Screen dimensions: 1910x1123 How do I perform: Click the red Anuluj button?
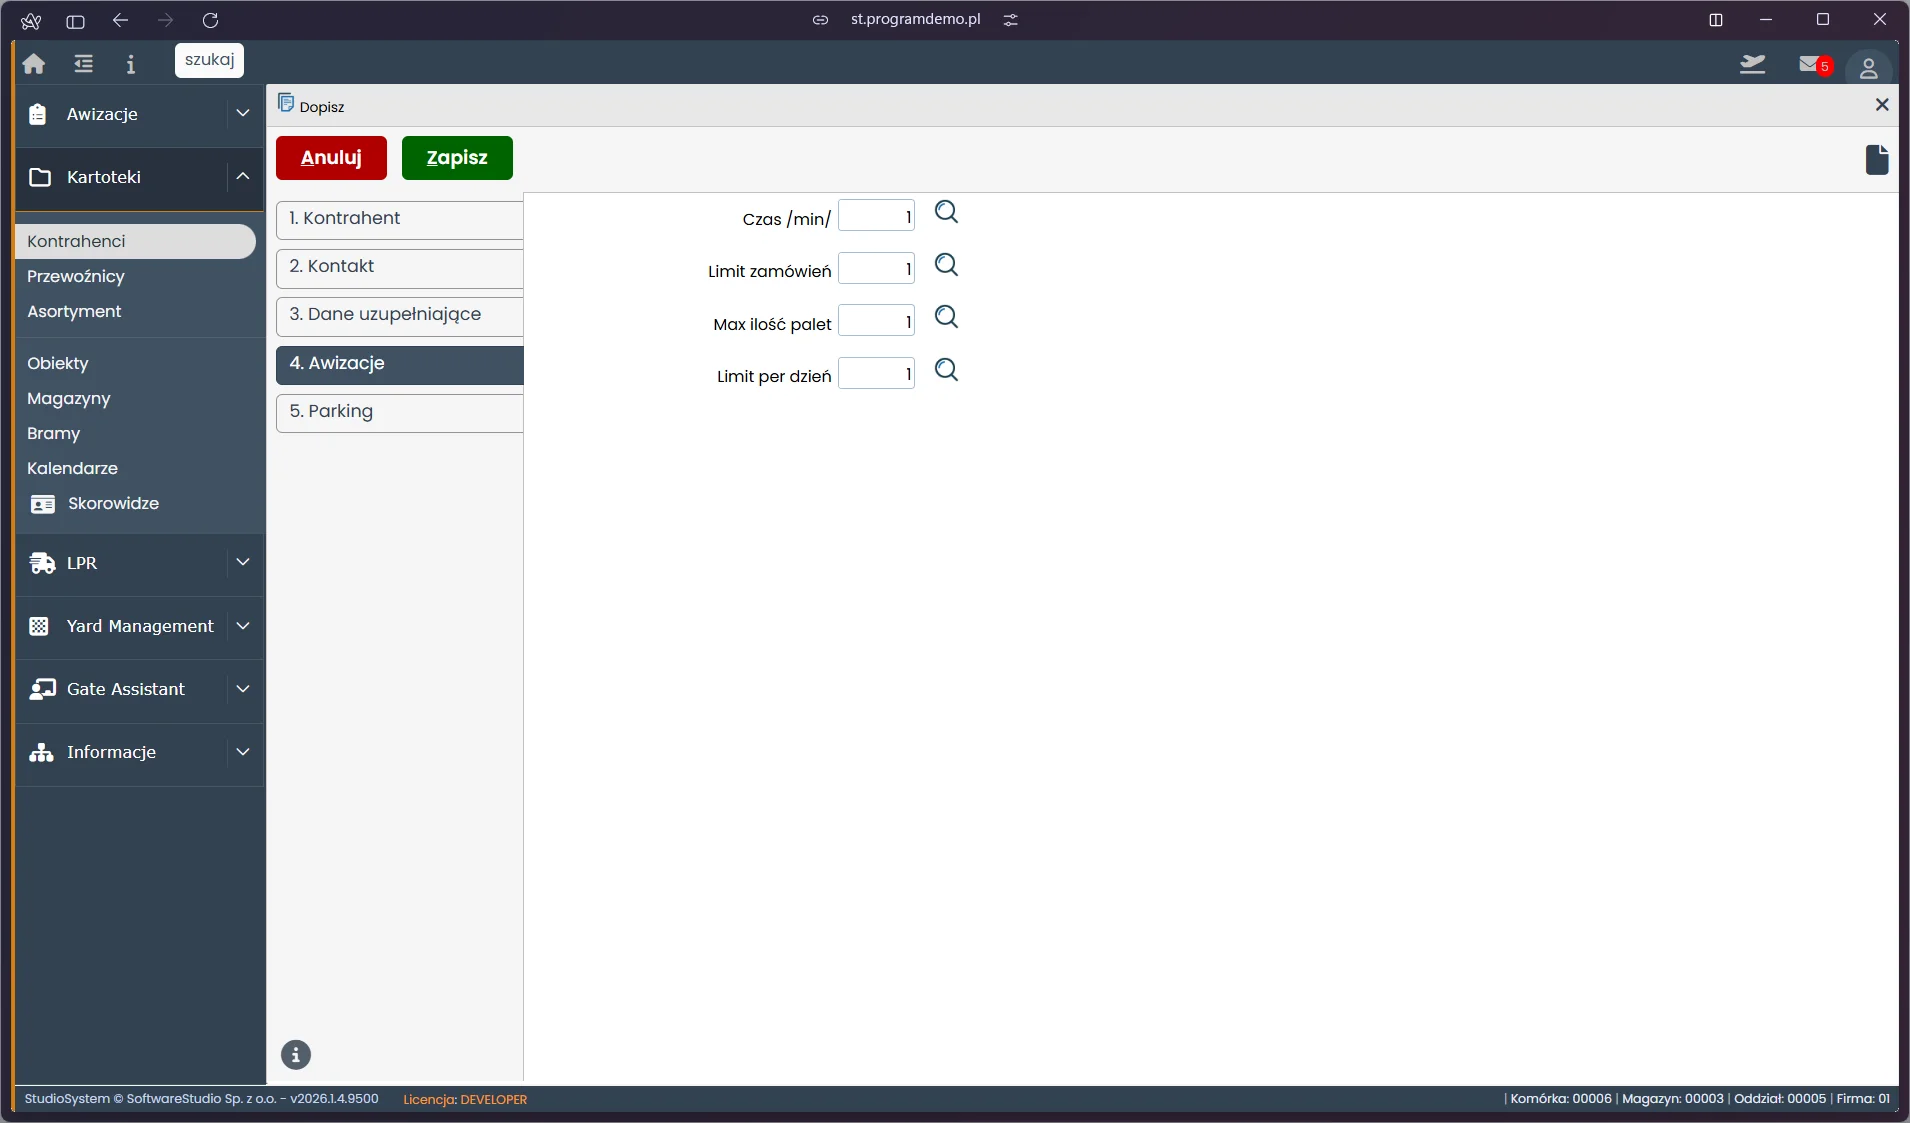(x=331, y=158)
